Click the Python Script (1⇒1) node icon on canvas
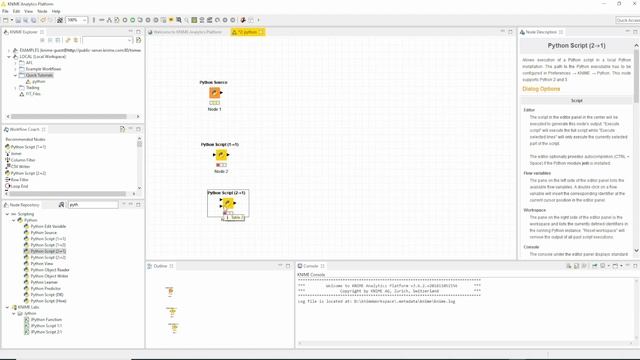 pyautogui.click(x=221, y=155)
